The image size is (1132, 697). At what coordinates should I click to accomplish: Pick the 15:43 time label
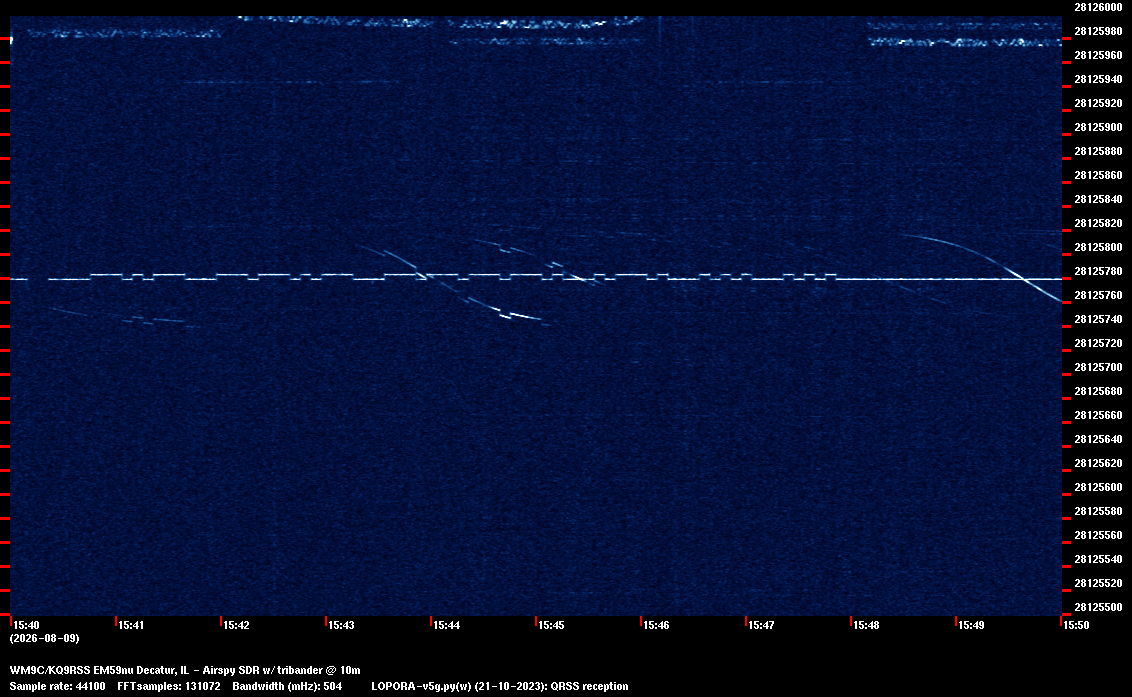[x=341, y=625]
